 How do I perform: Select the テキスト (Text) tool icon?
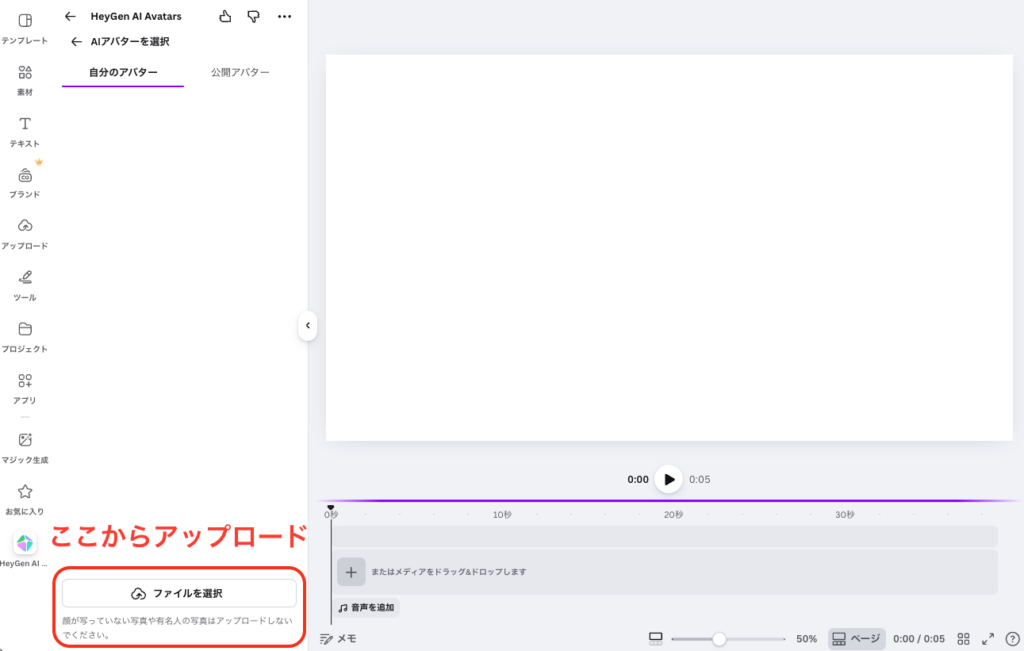[25, 123]
